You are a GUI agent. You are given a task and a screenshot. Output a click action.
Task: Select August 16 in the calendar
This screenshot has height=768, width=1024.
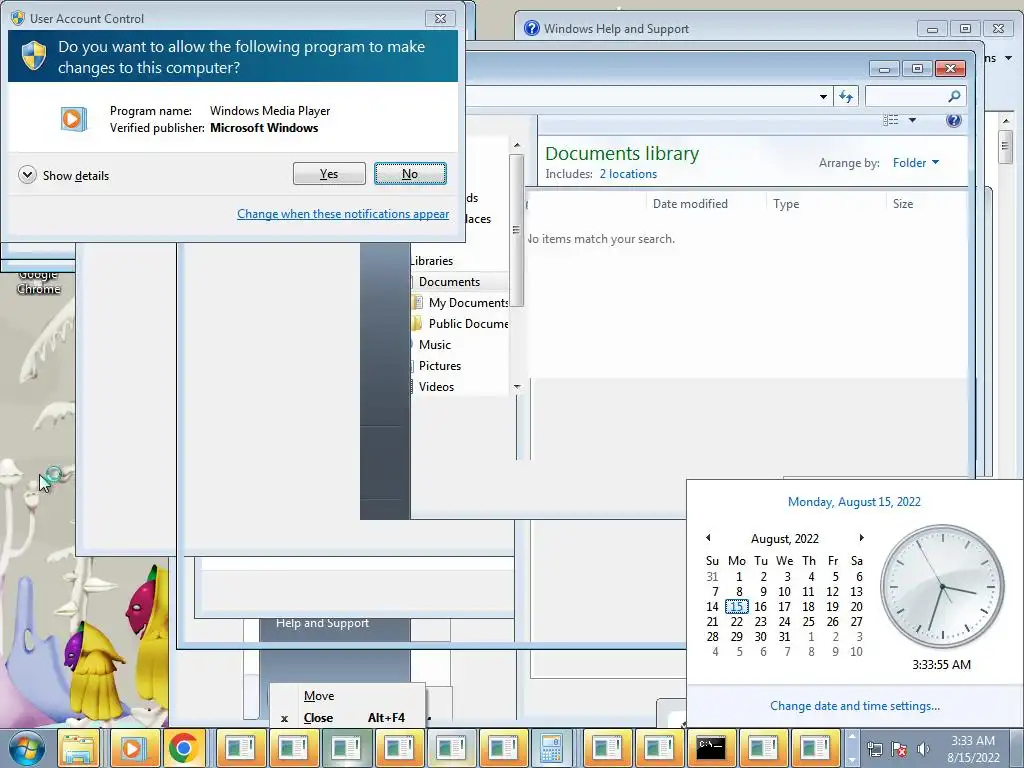point(760,607)
